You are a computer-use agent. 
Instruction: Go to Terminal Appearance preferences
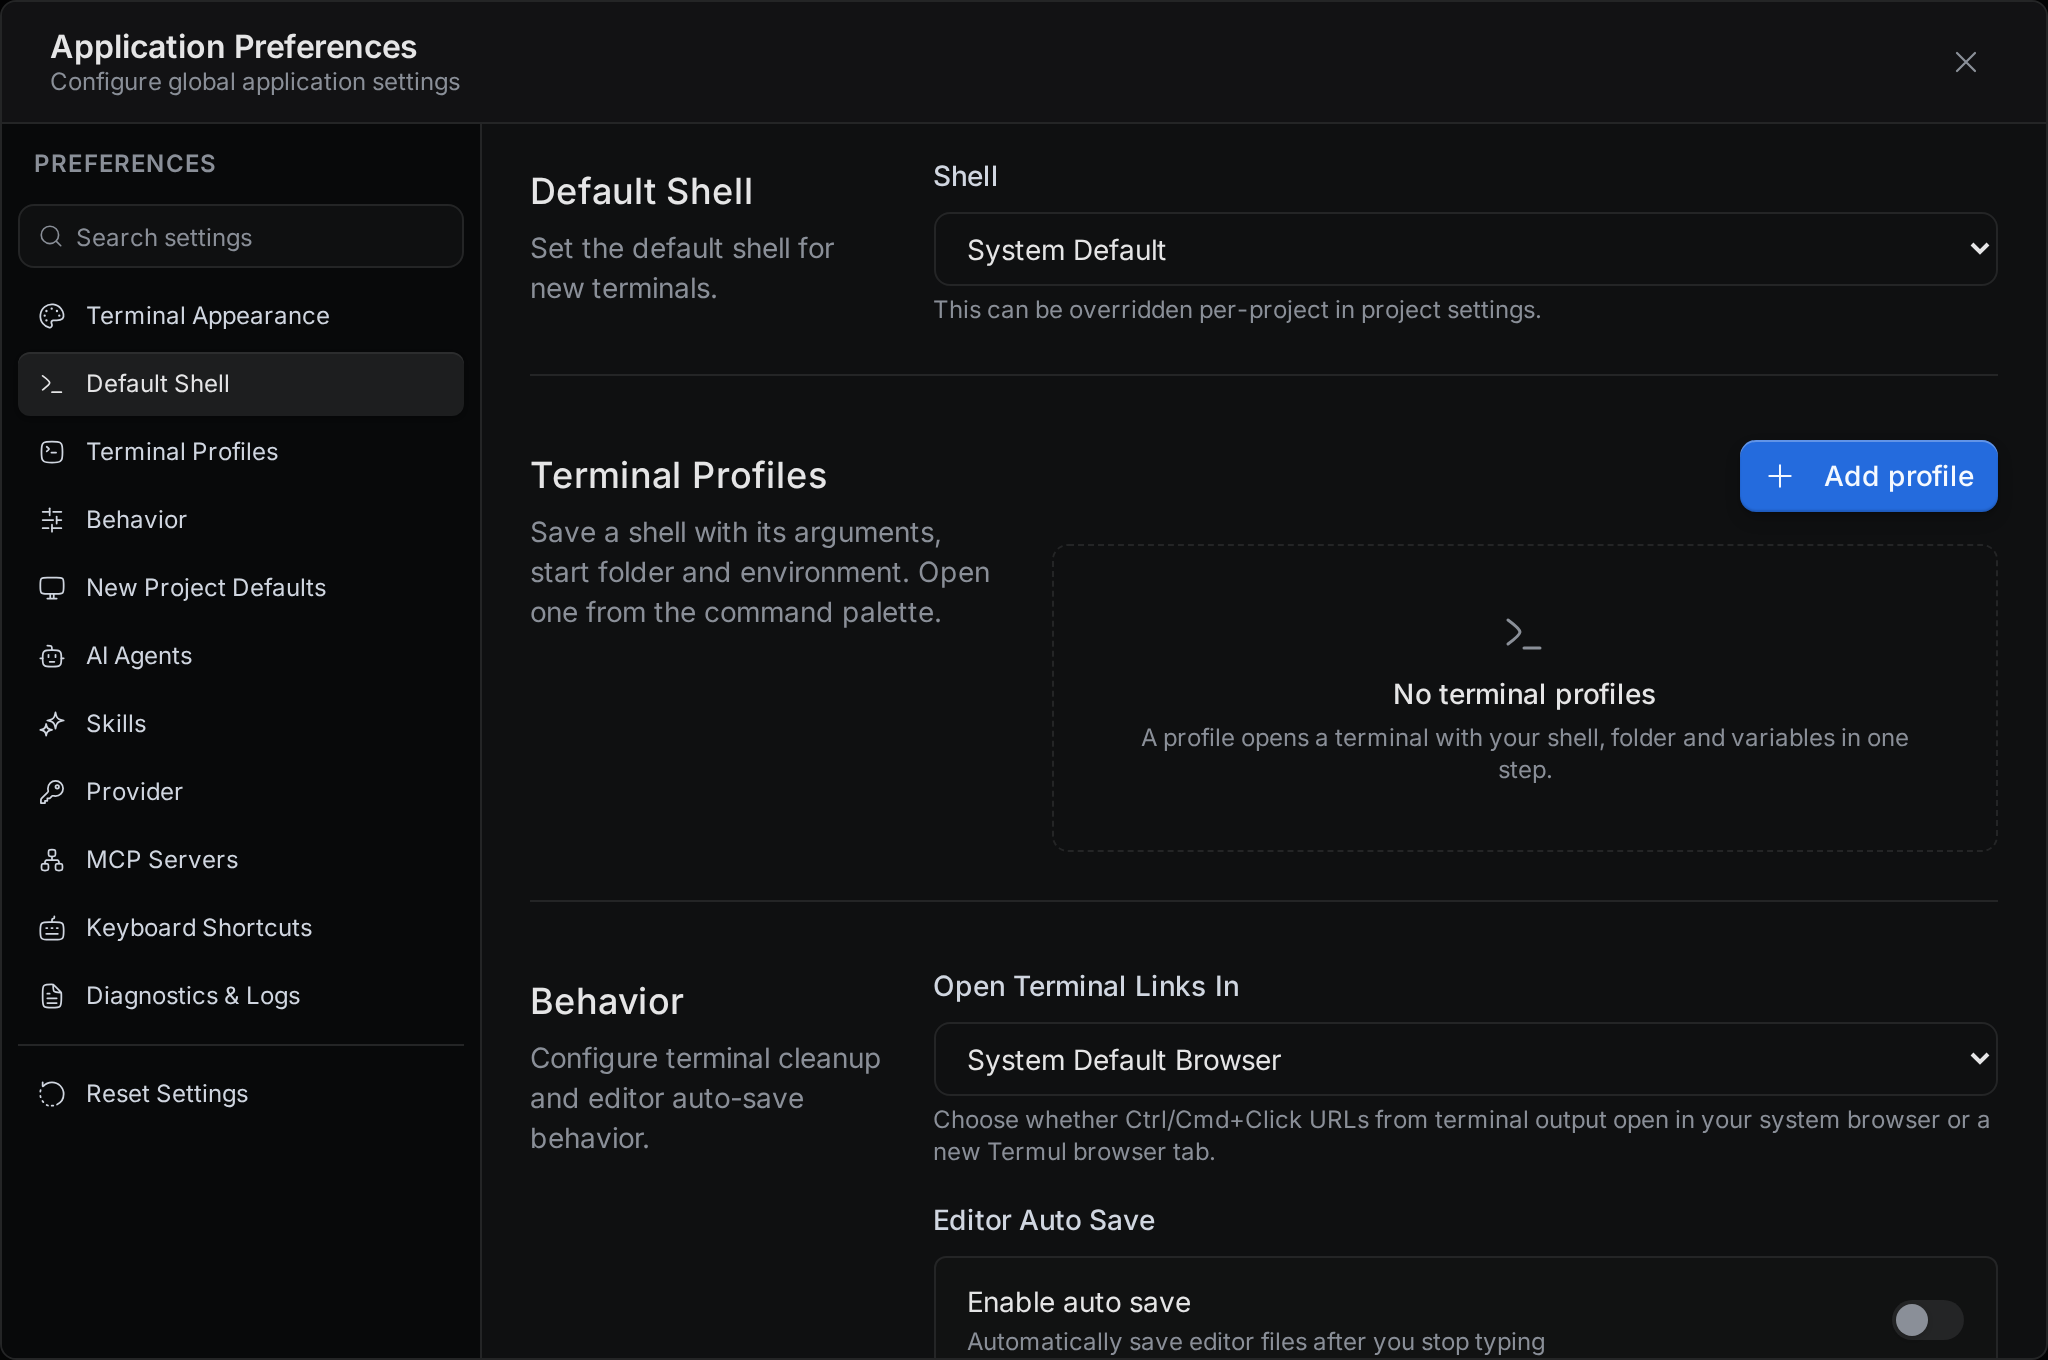pyautogui.click(x=241, y=316)
